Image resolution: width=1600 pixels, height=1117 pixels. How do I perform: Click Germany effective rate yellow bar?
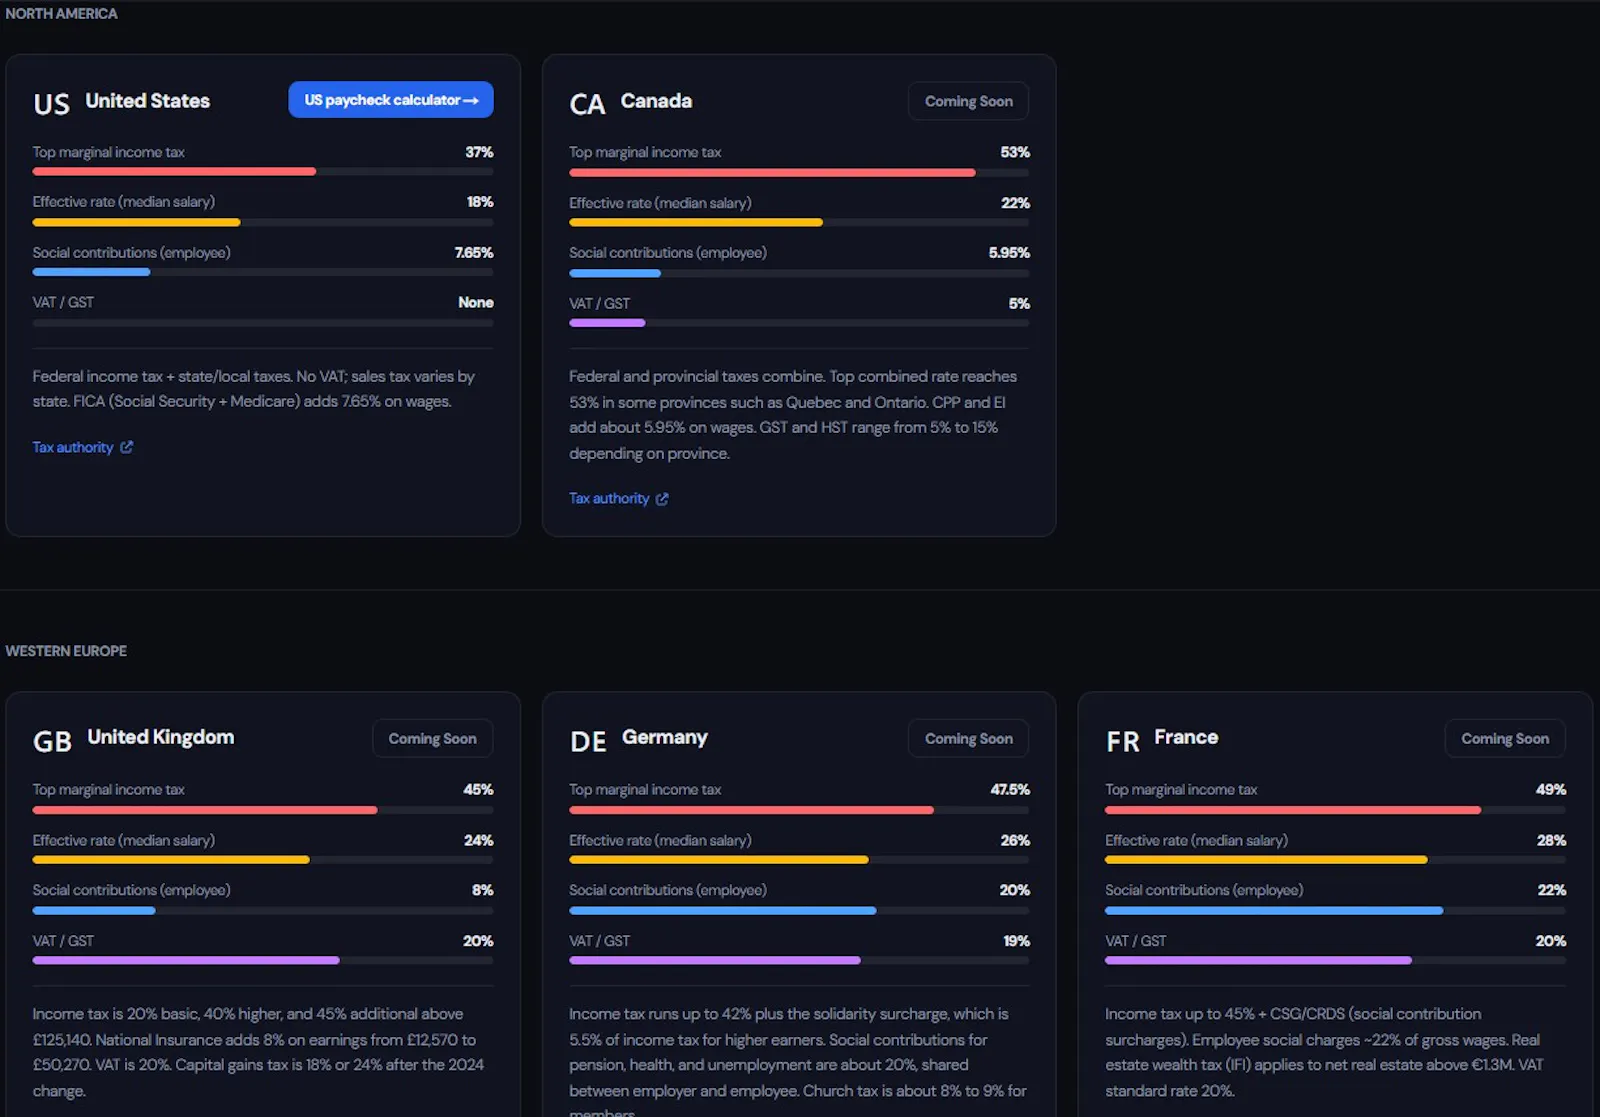coord(719,860)
